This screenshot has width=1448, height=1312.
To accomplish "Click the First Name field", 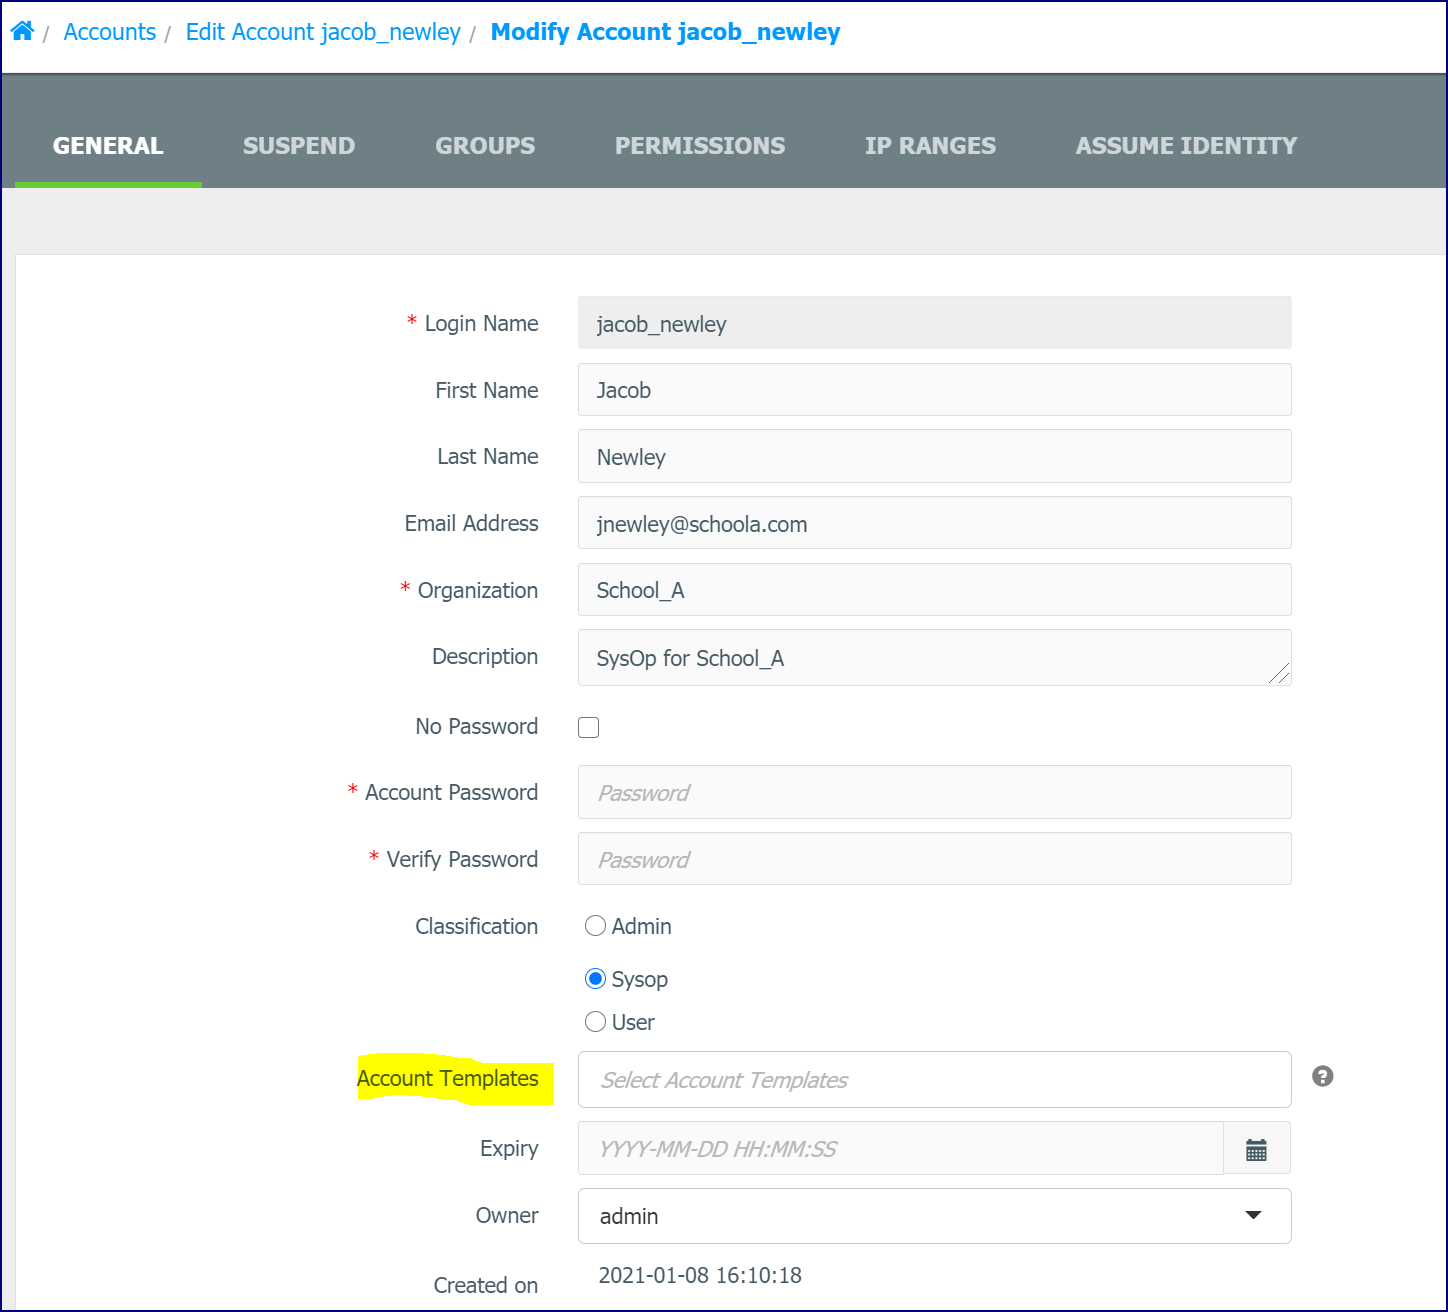I will tap(935, 390).
